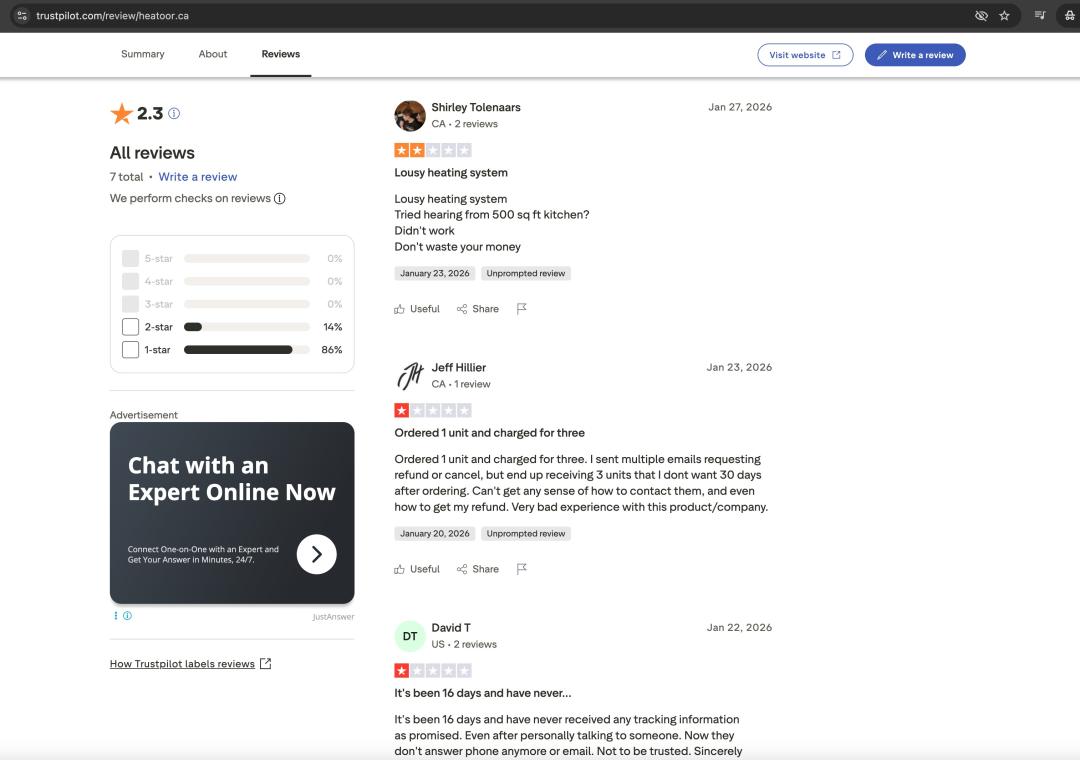
Task: Click the 2-star 14% progress bar
Action: tap(247, 327)
